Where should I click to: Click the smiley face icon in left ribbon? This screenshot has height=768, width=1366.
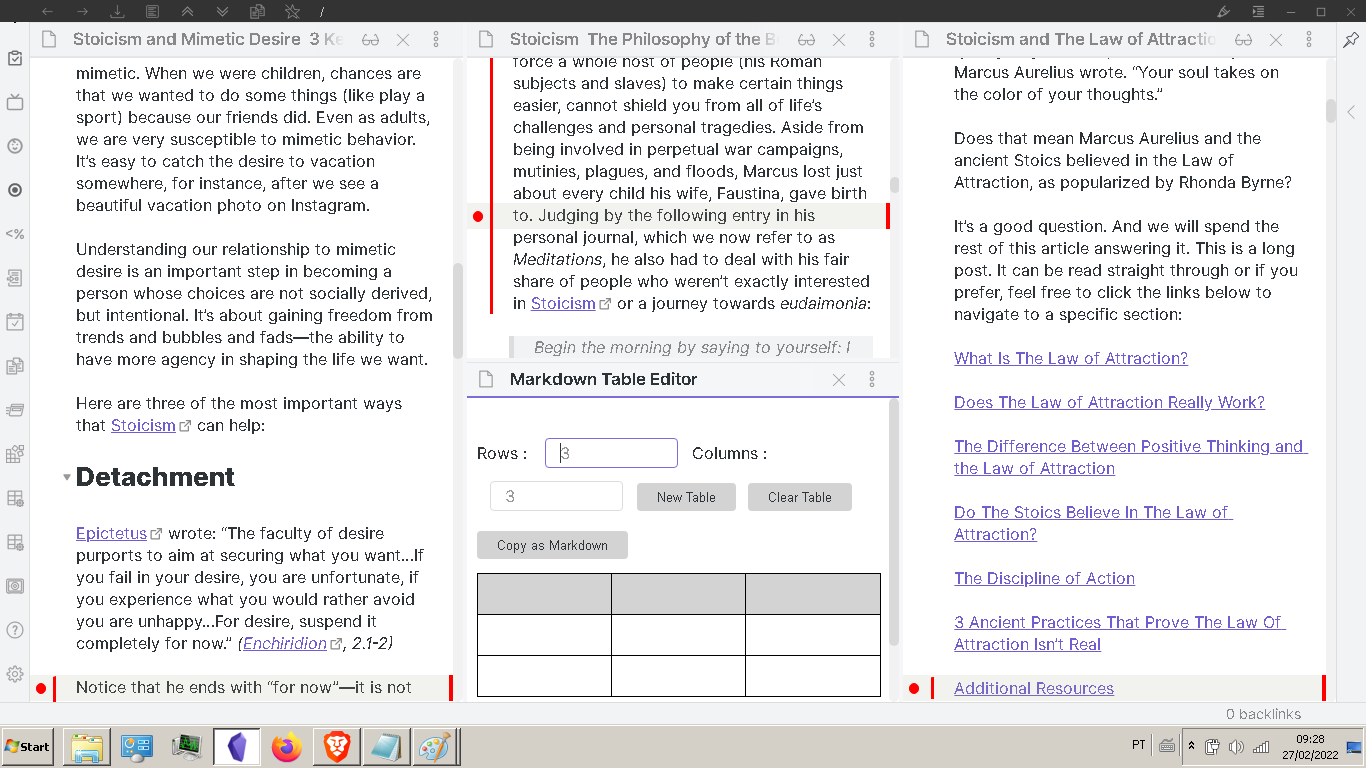(x=15, y=146)
